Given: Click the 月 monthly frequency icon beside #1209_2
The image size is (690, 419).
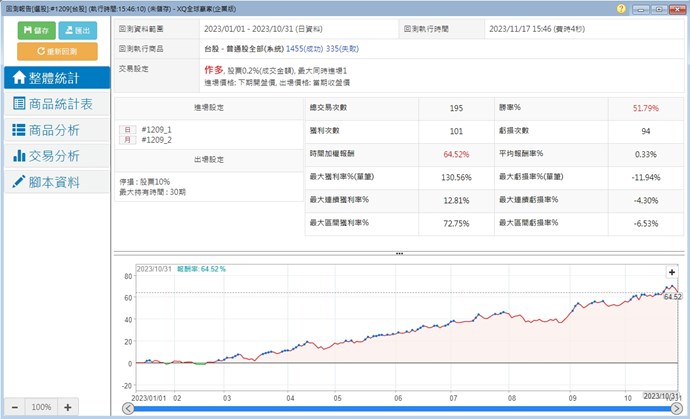Looking at the screenshot, I should coord(127,140).
